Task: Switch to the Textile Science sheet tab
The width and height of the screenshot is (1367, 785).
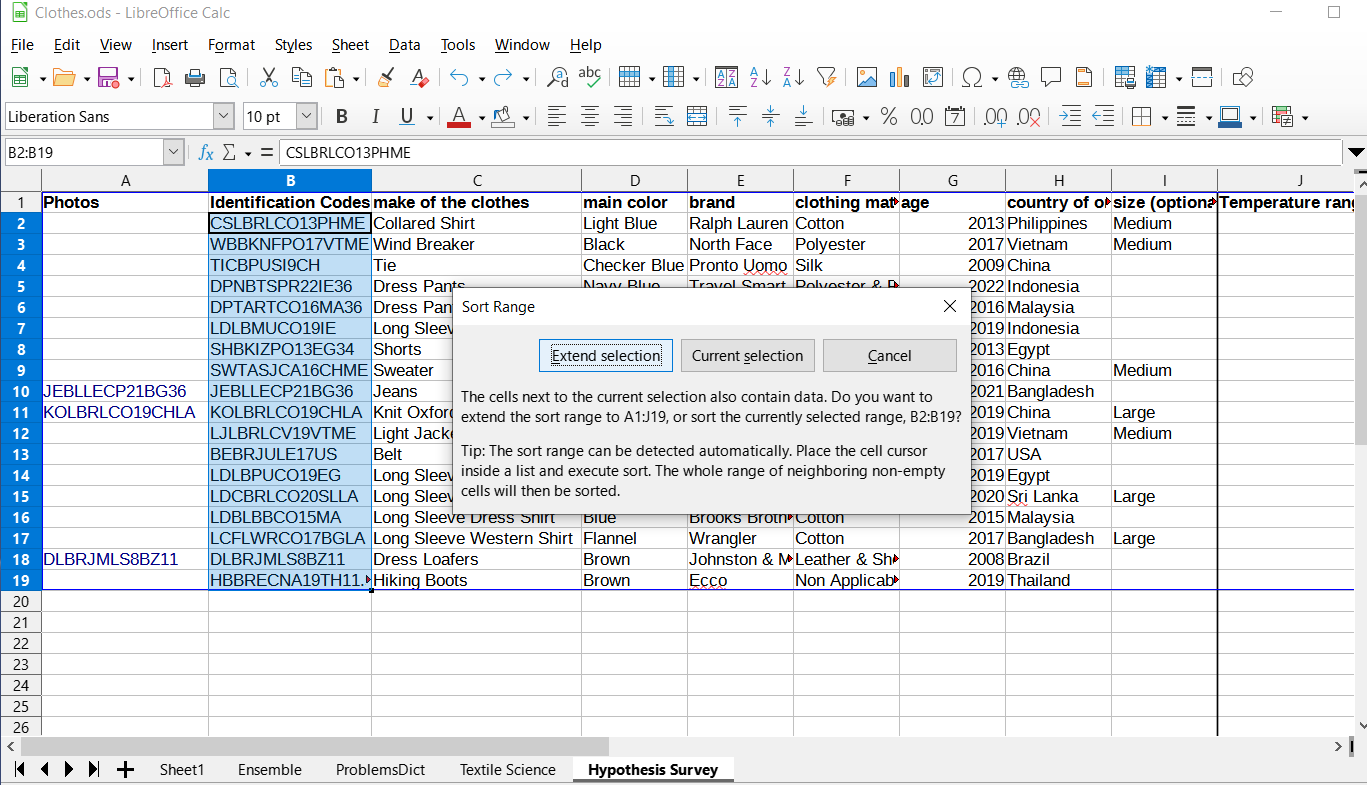Action: tap(507, 769)
